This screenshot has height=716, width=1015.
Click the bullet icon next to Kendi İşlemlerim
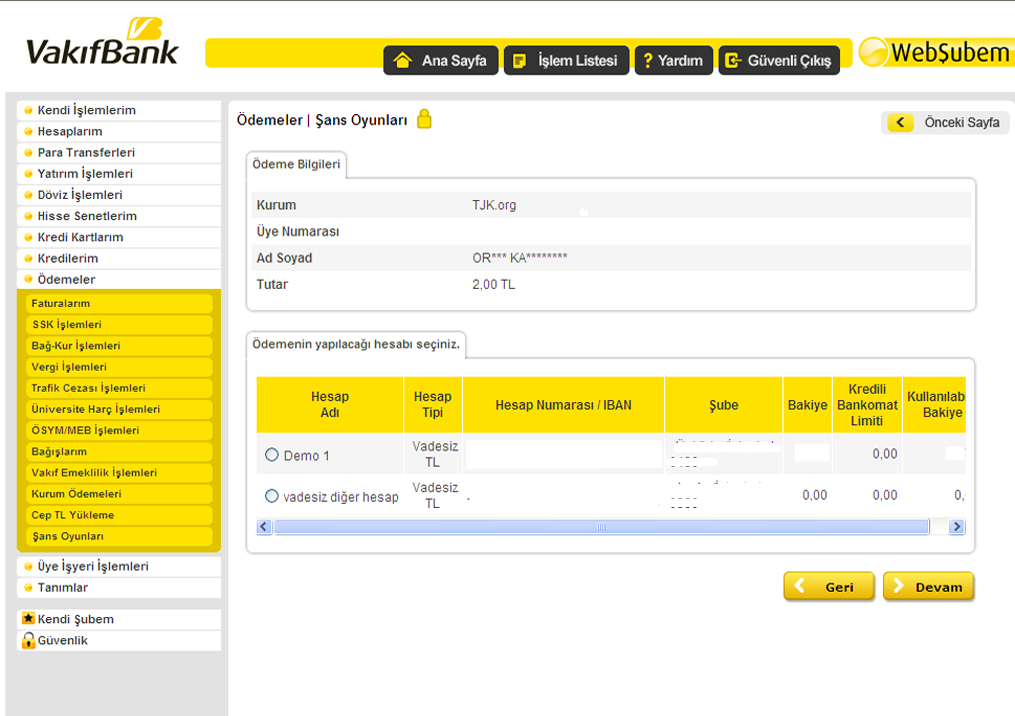28,111
